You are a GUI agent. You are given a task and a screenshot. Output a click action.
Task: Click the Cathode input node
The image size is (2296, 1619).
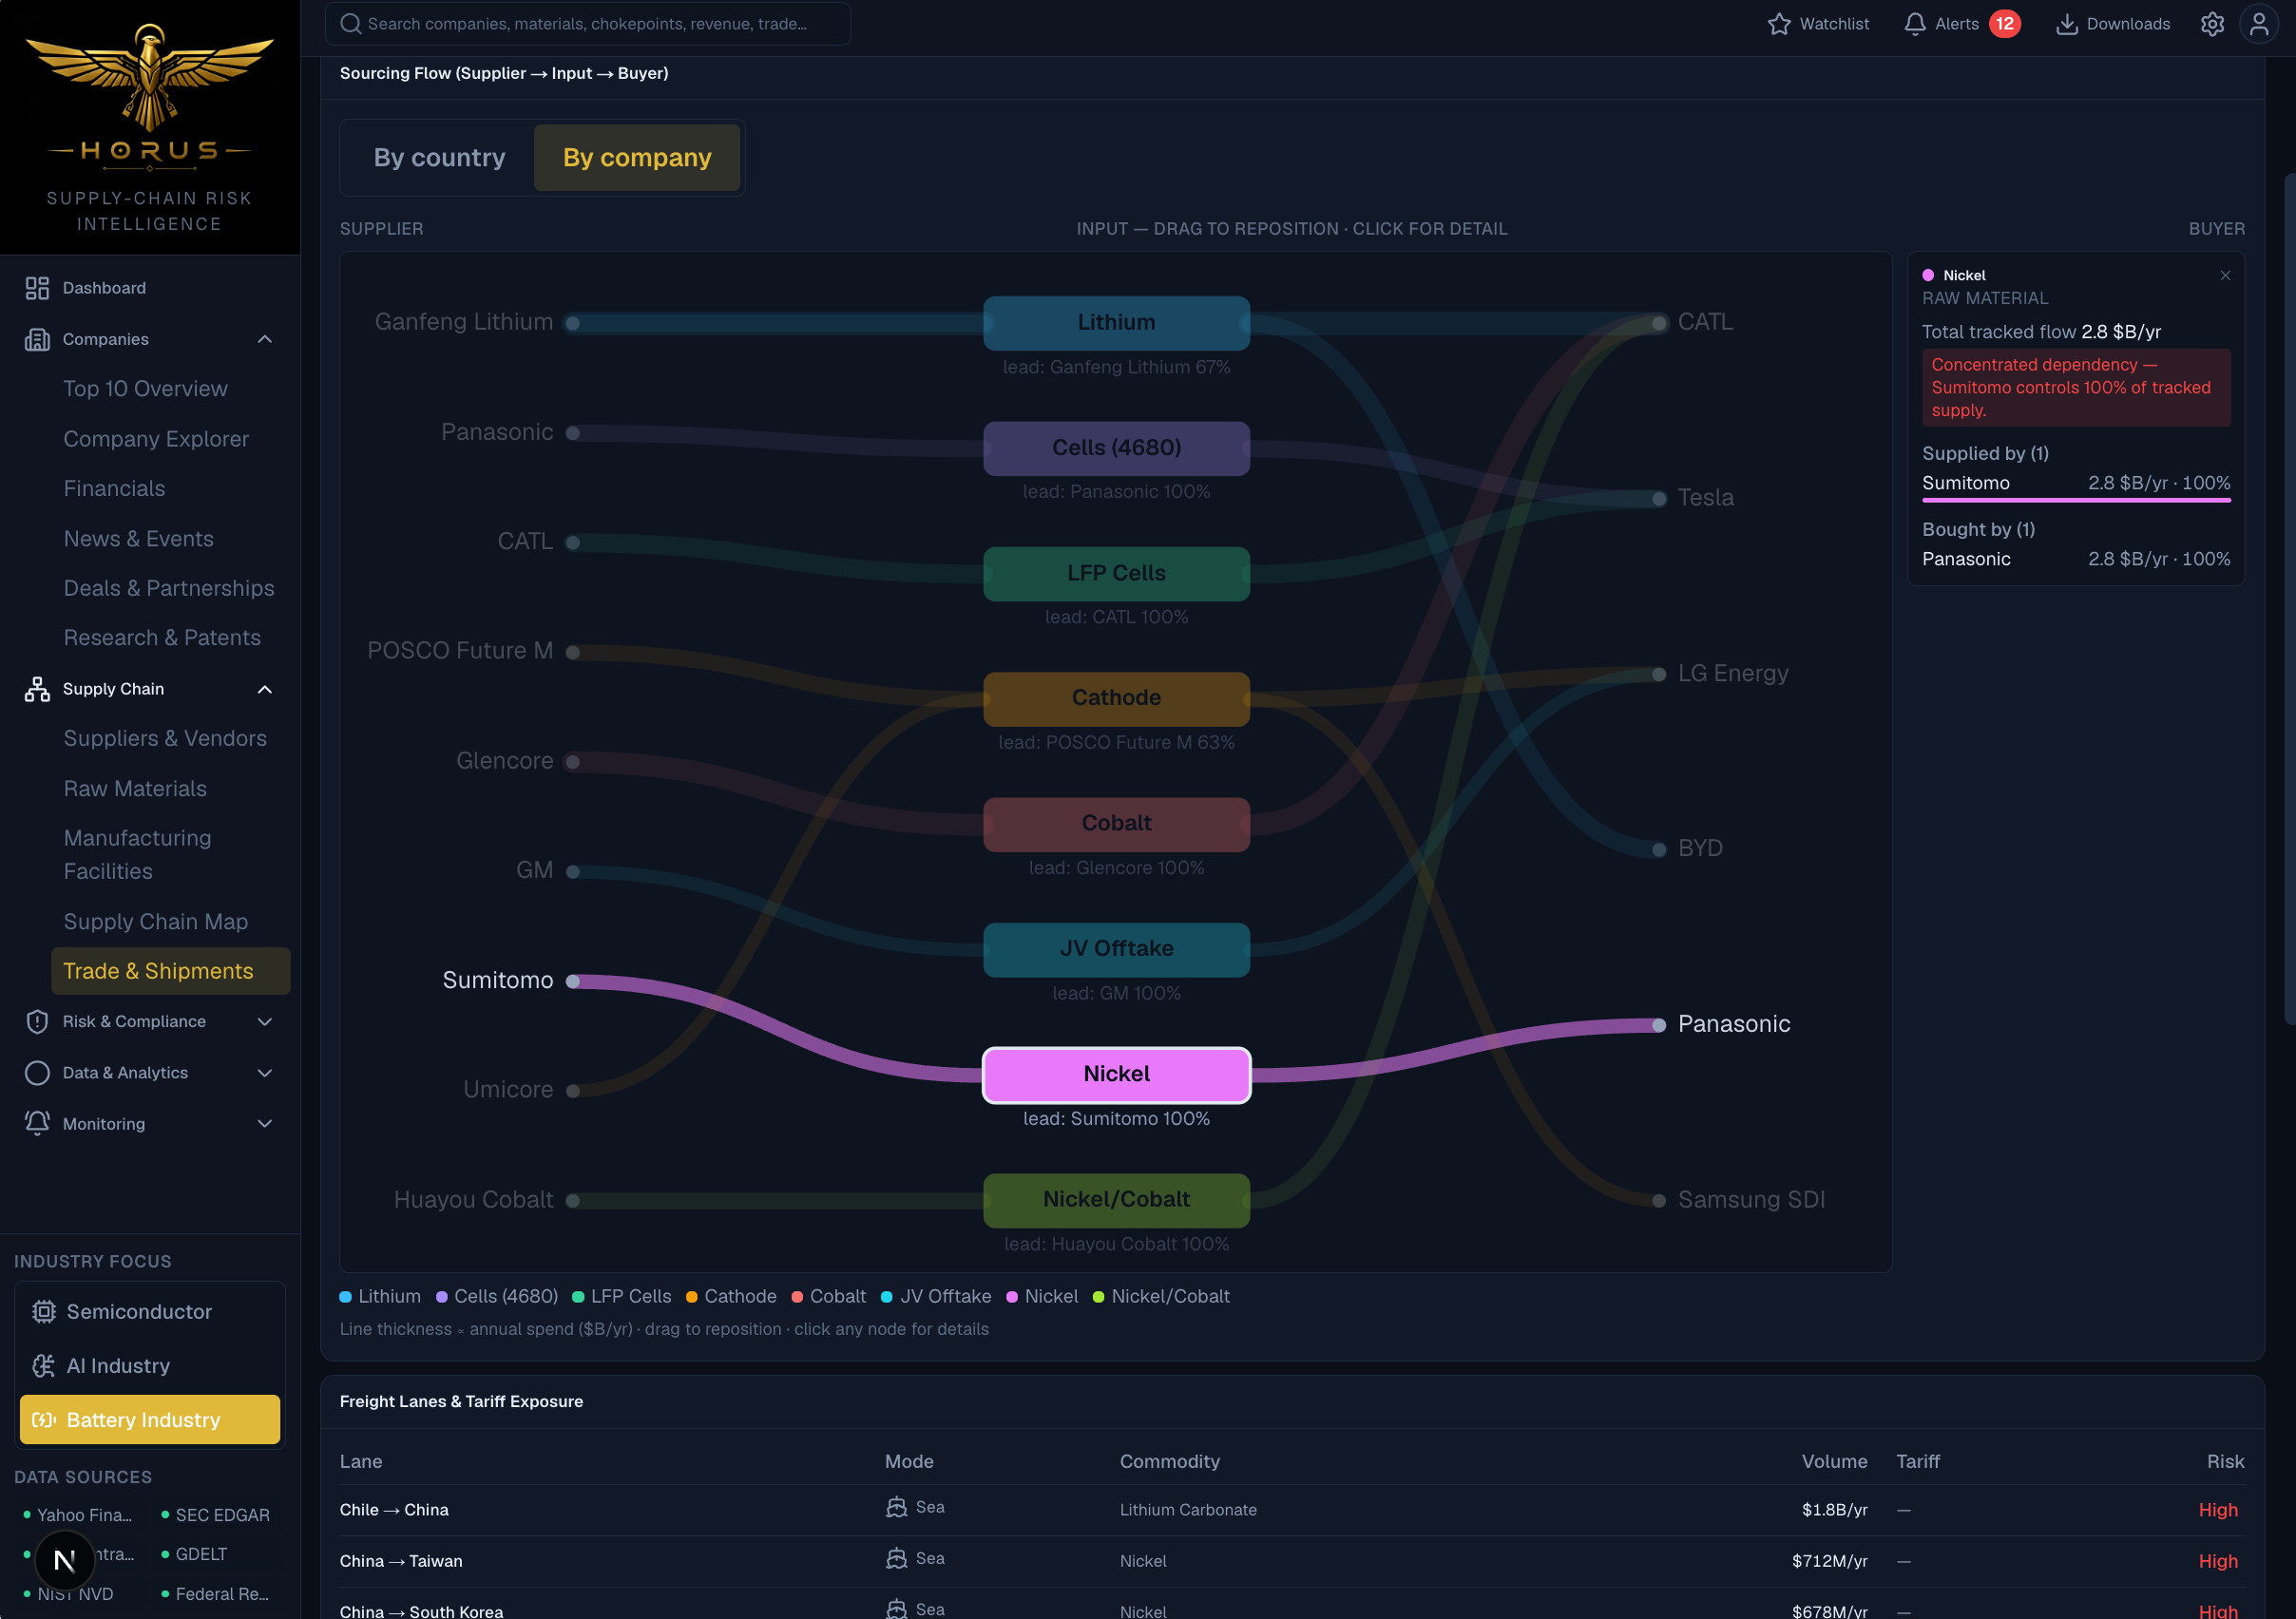1116,699
